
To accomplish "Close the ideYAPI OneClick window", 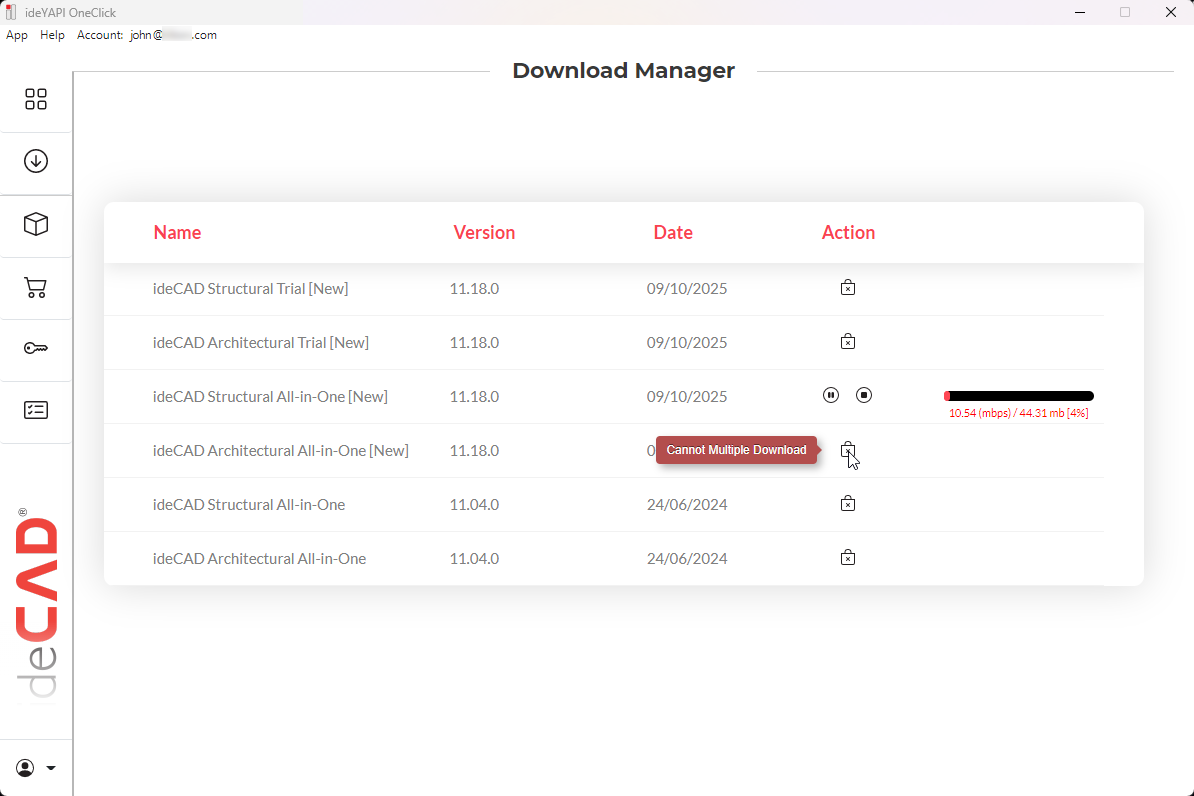I will pyautogui.click(x=1170, y=12).
